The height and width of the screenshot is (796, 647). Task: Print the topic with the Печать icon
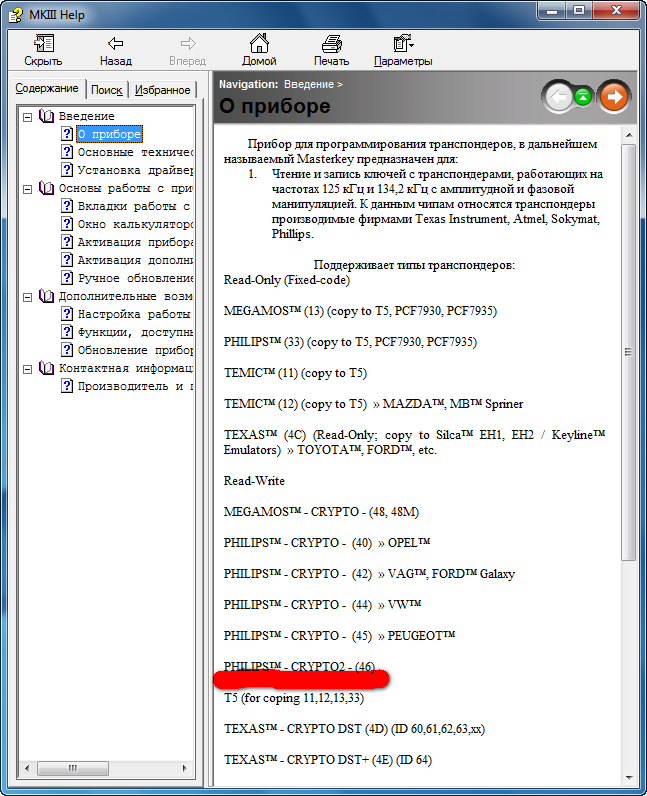pos(331,44)
